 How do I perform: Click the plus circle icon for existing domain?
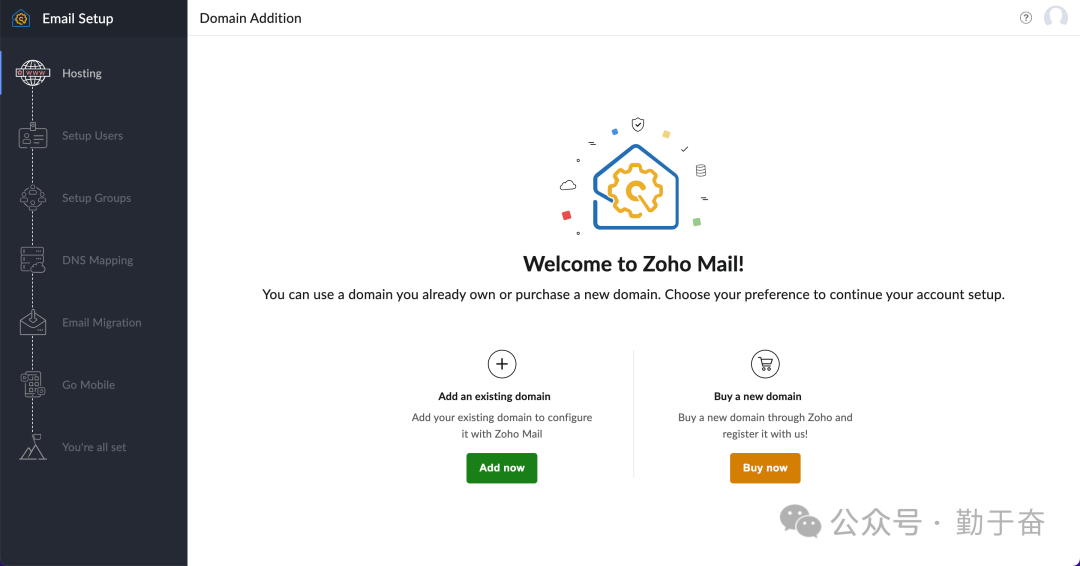502,364
